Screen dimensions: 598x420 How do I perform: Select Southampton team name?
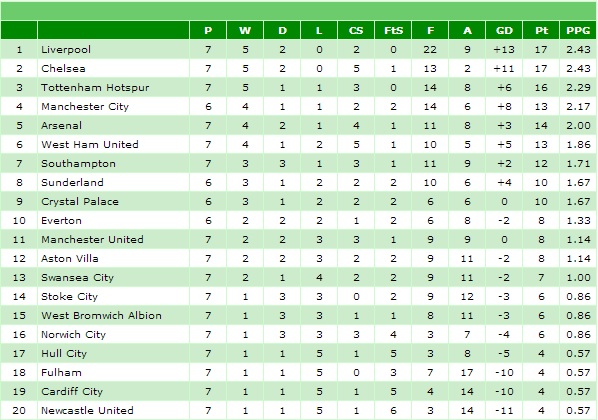78,164
